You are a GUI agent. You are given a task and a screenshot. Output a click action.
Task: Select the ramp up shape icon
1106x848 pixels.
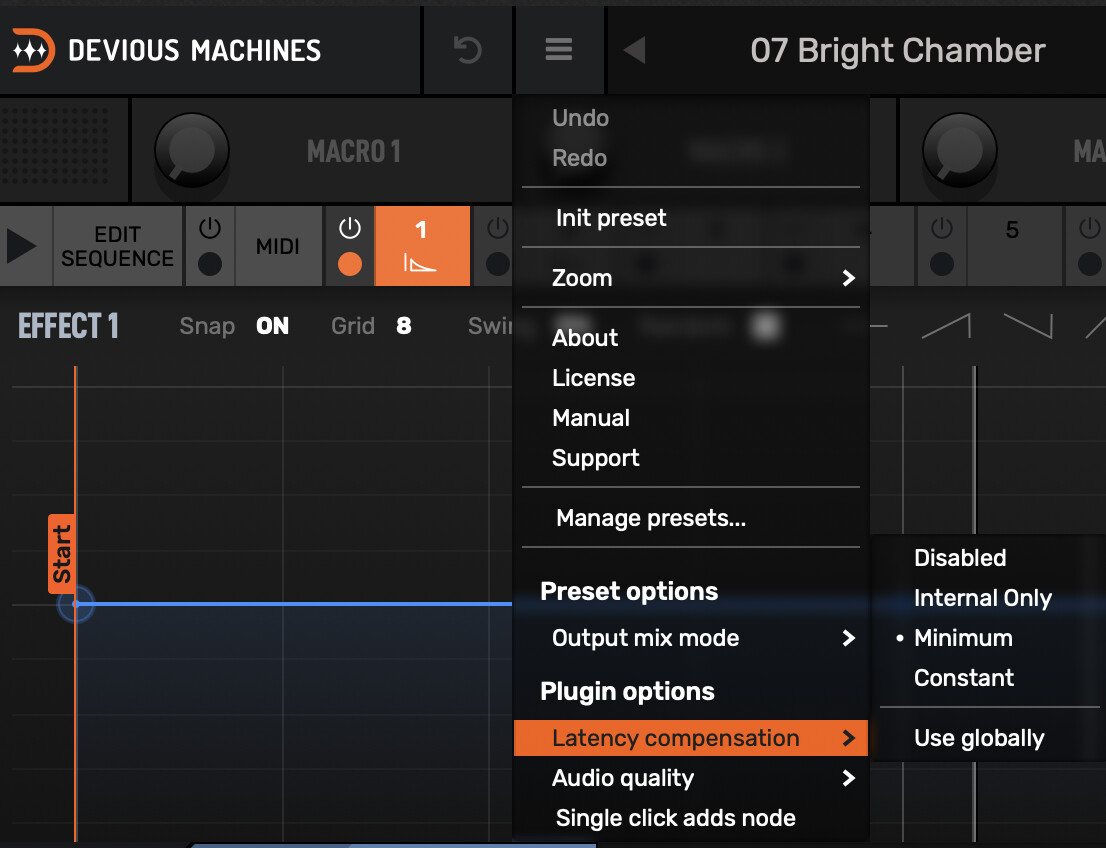coord(945,325)
